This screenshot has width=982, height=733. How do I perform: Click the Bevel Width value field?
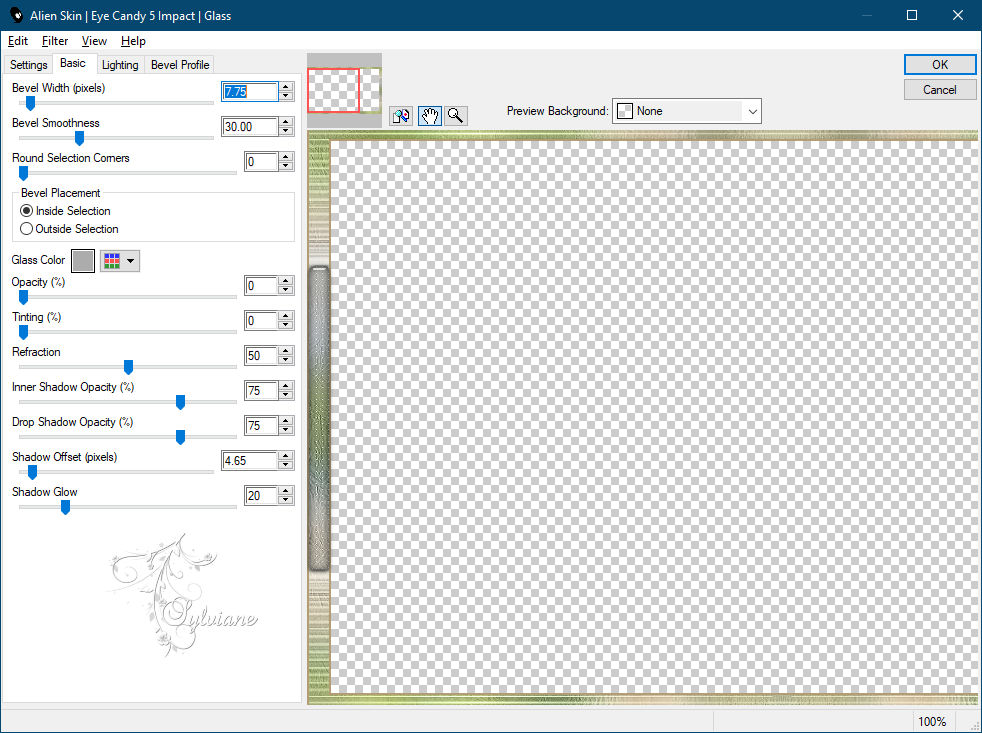tap(250, 91)
